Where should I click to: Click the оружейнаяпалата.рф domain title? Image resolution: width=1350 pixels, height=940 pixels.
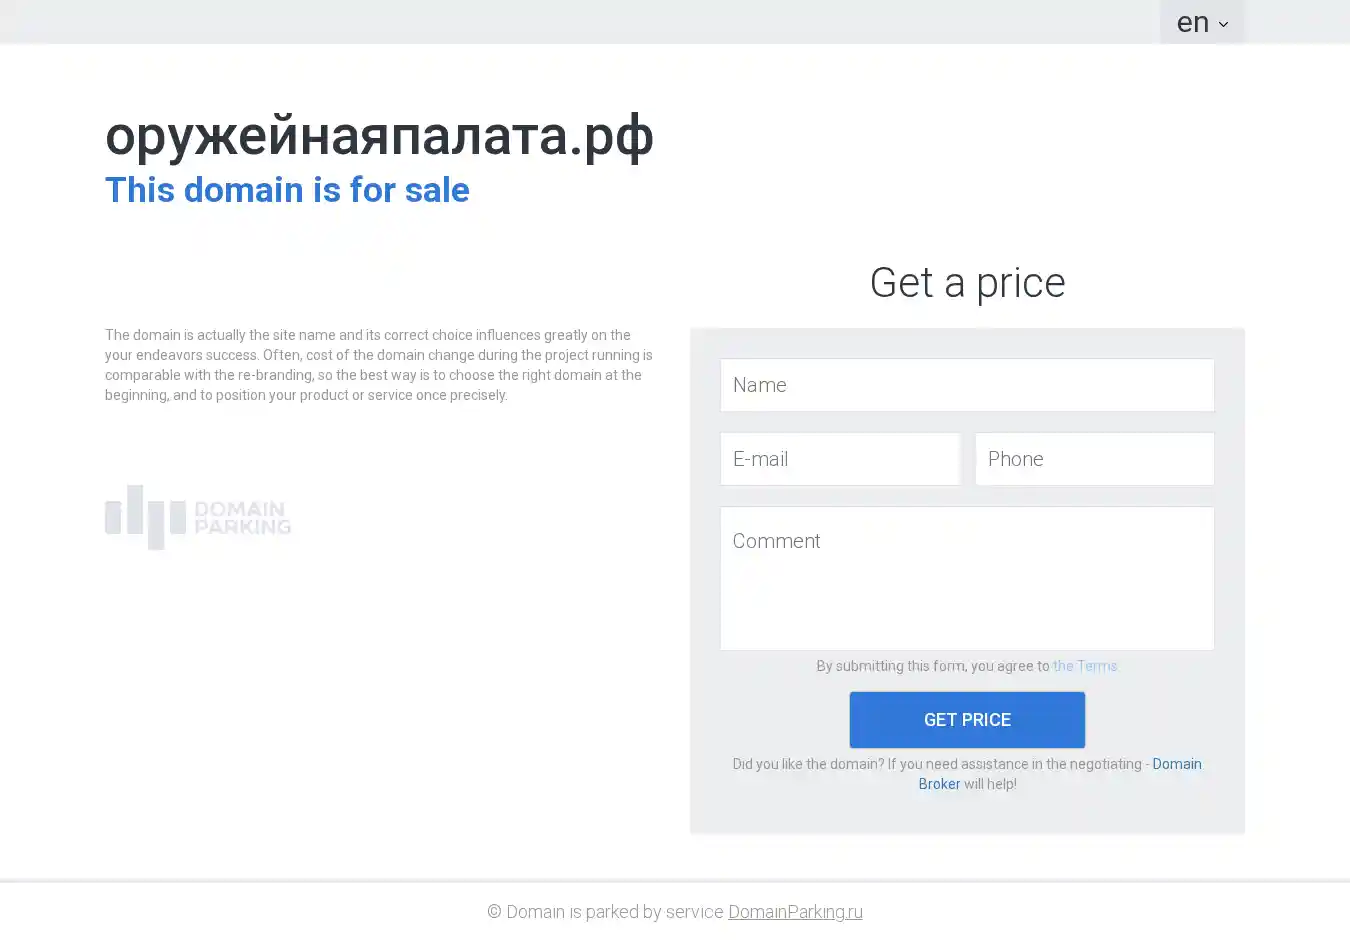[379, 135]
